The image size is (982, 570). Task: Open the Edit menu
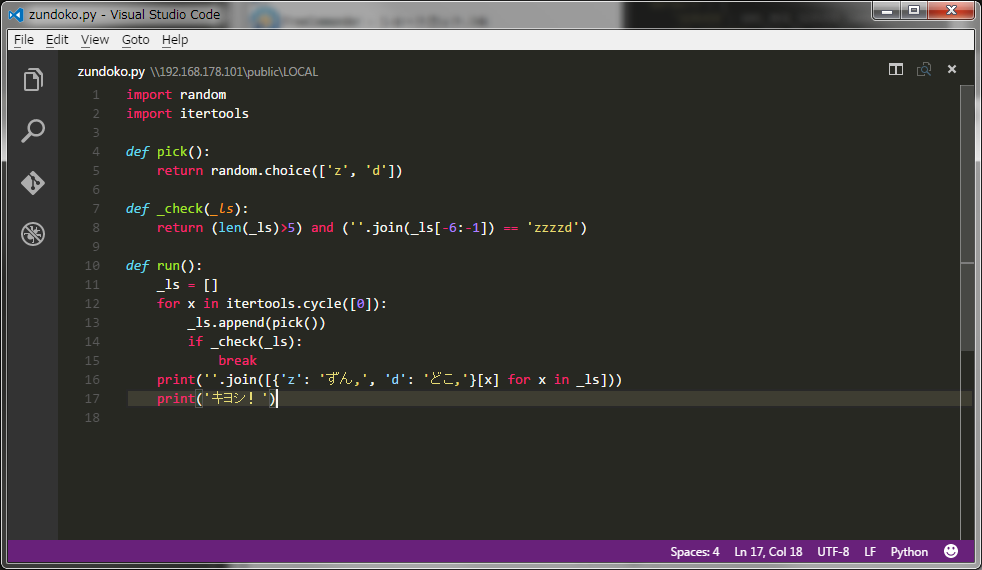pyautogui.click(x=57, y=39)
